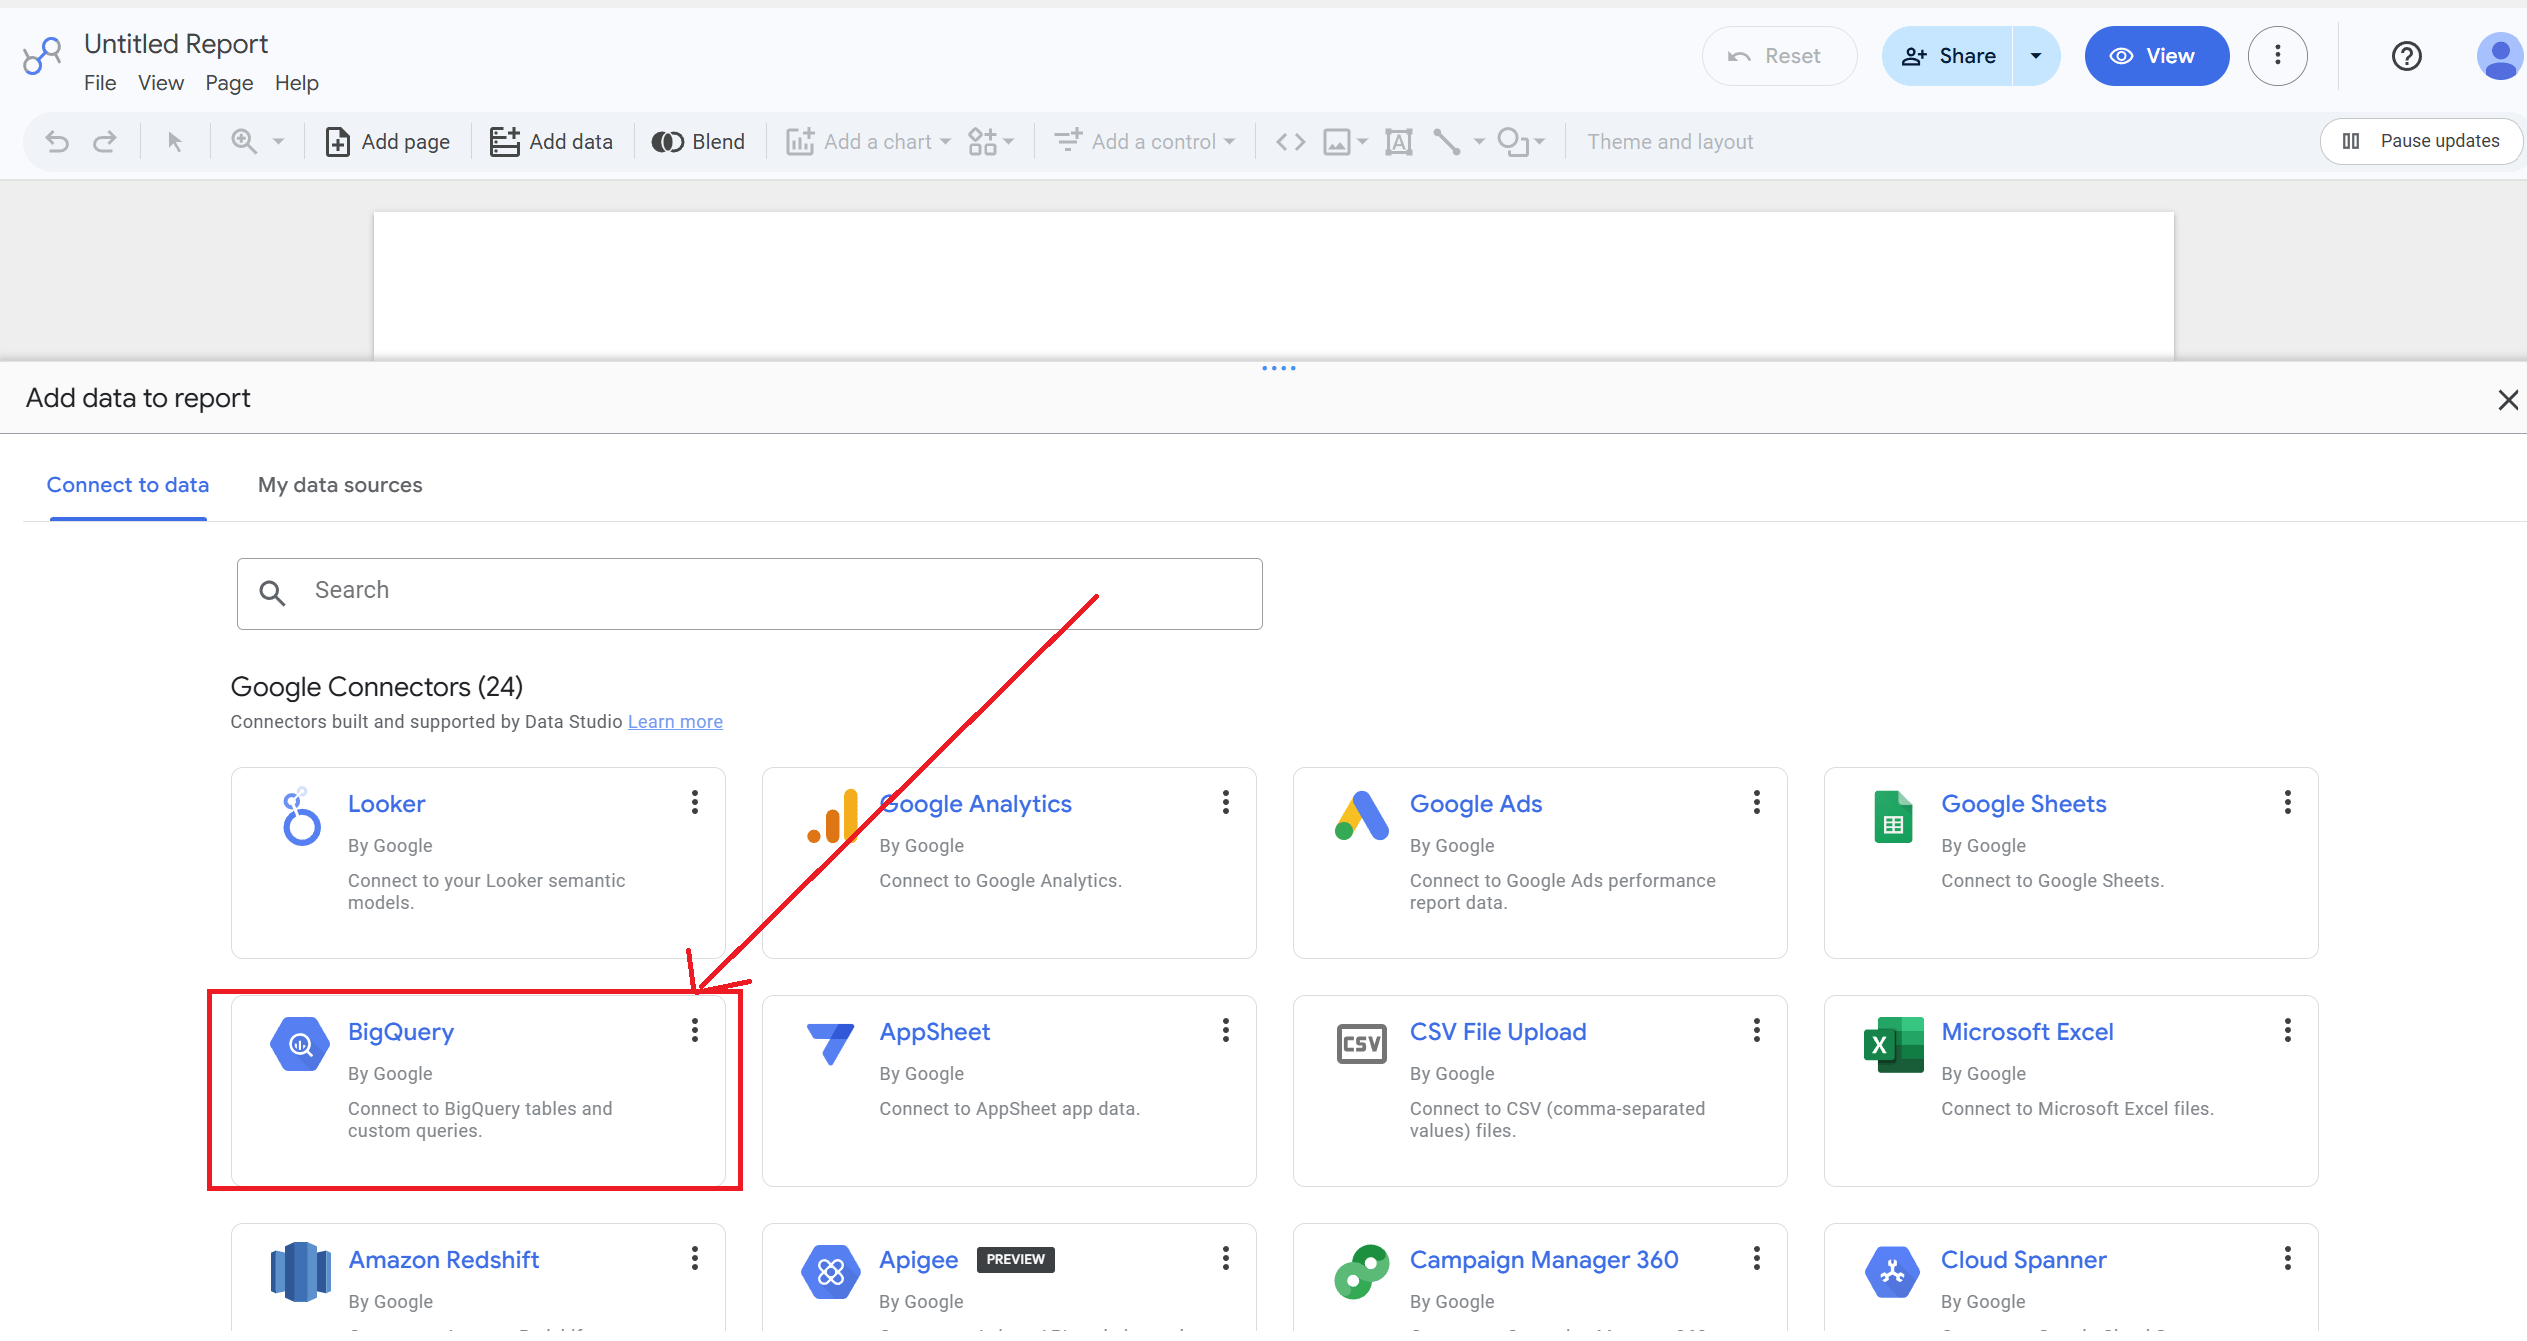2527x1341 pixels.
Task: Select the Google Analytics connector icon
Action: (x=833, y=816)
